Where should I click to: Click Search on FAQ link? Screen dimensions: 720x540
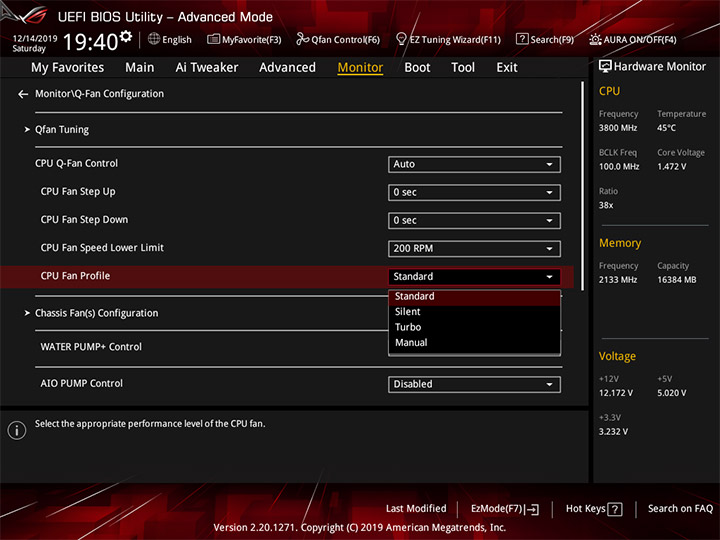pos(680,509)
